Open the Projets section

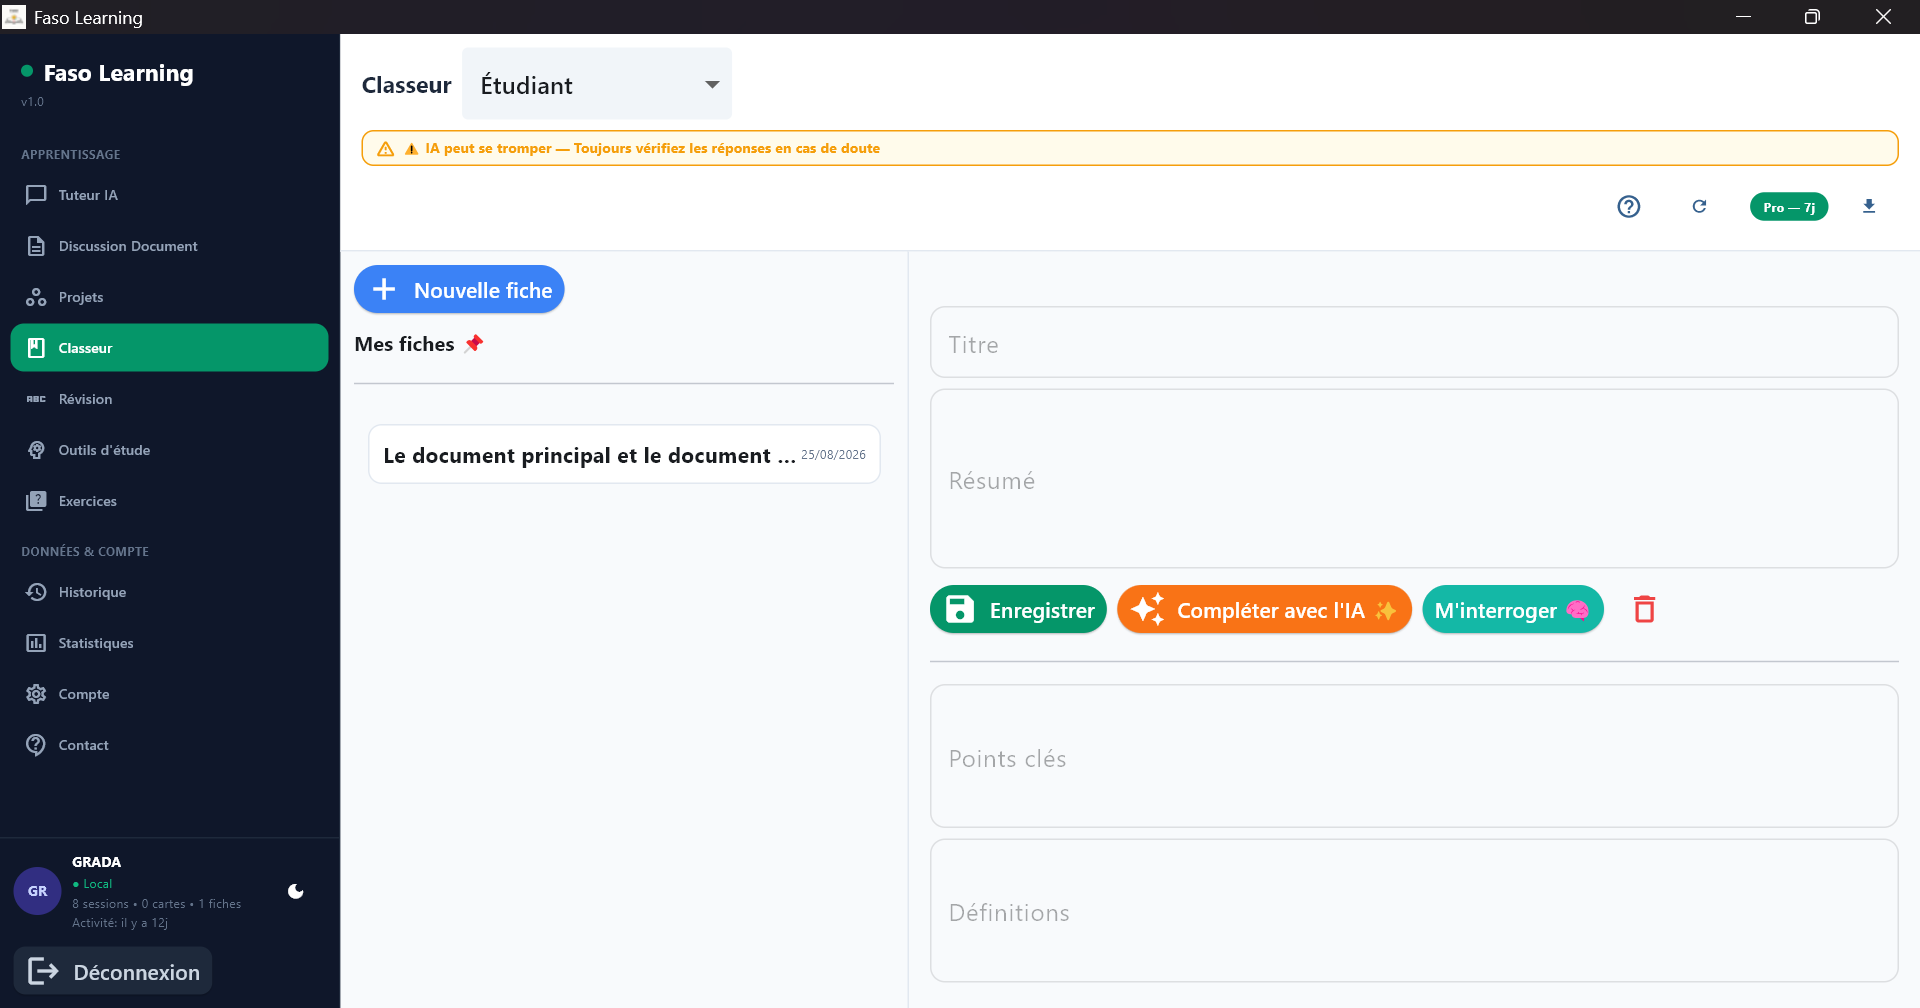(x=169, y=297)
